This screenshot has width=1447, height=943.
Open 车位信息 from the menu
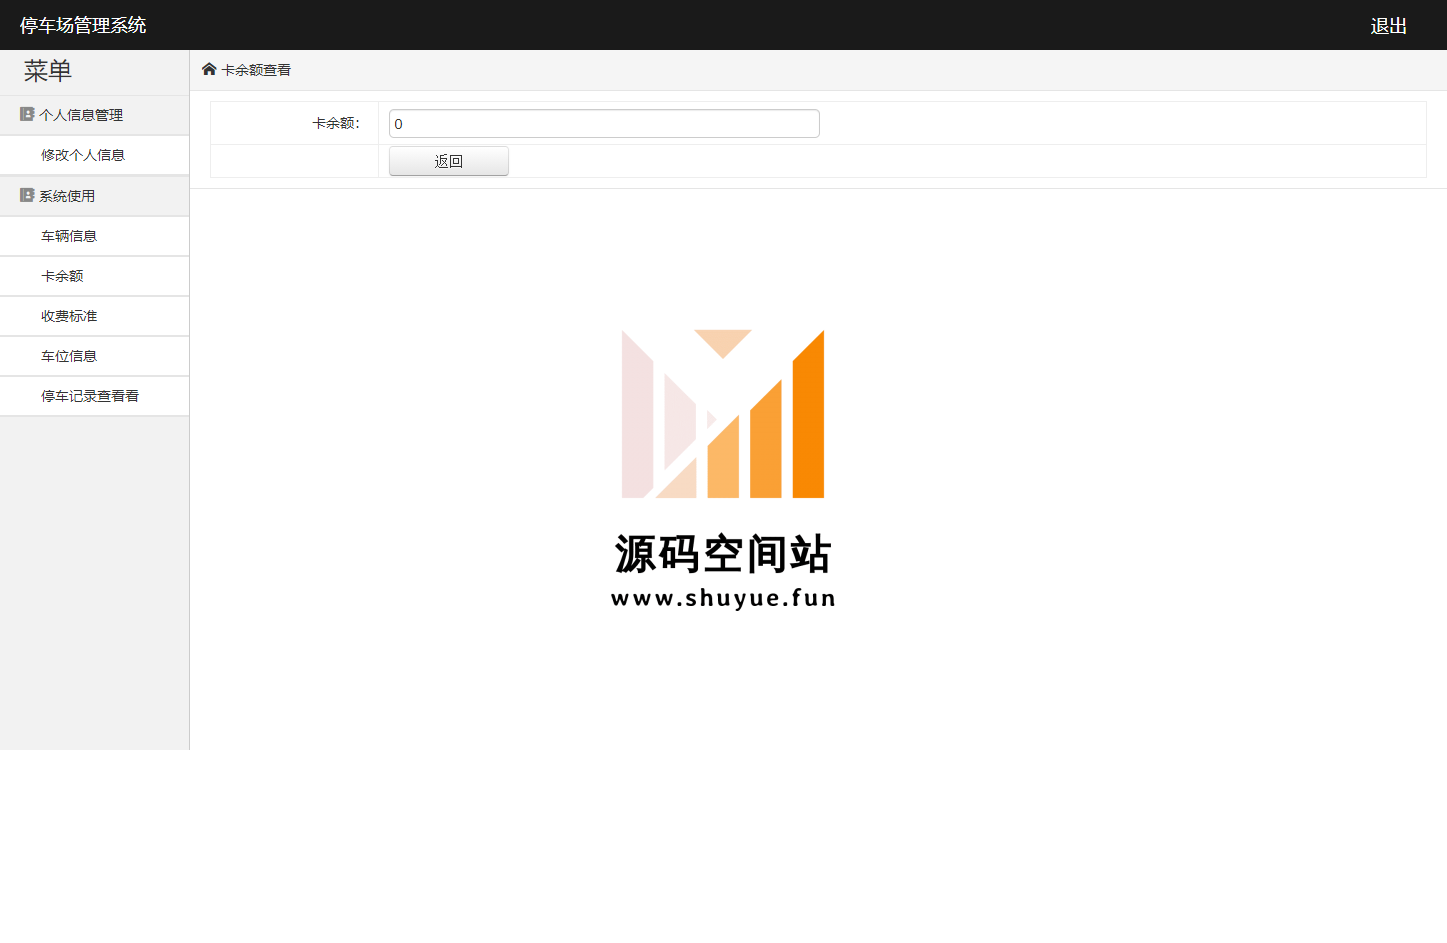(94, 356)
